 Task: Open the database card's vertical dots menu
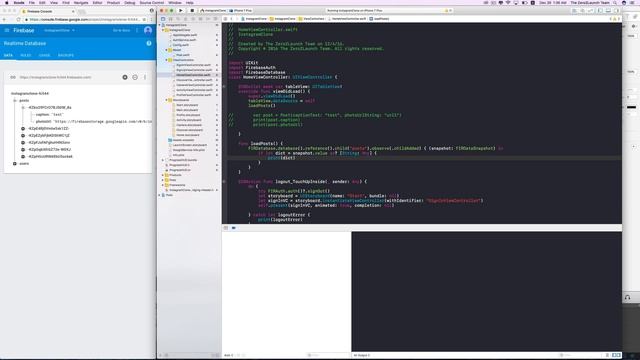pos(144,77)
